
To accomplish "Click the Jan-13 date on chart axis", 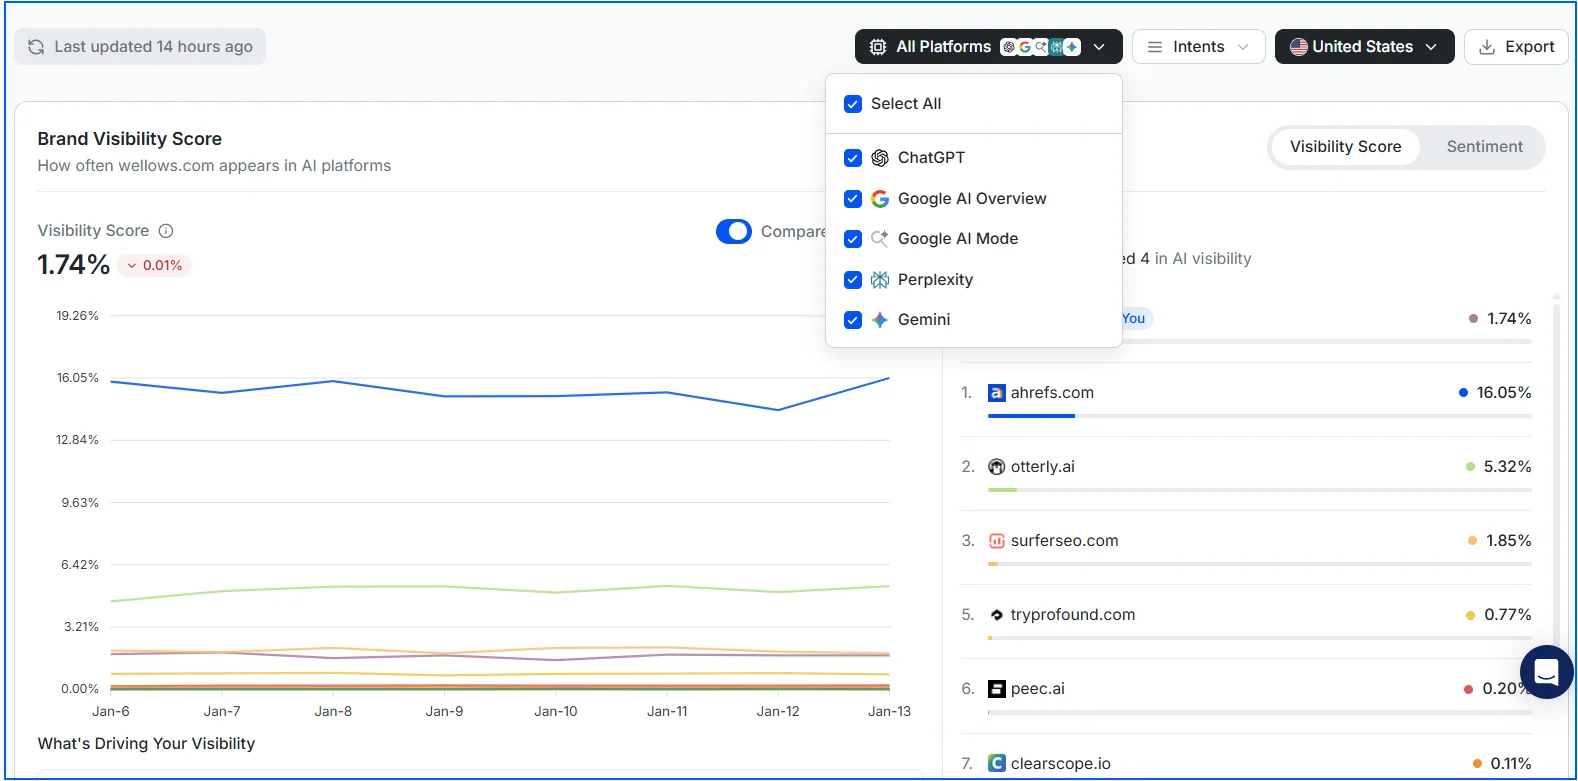I will [x=889, y=712].
